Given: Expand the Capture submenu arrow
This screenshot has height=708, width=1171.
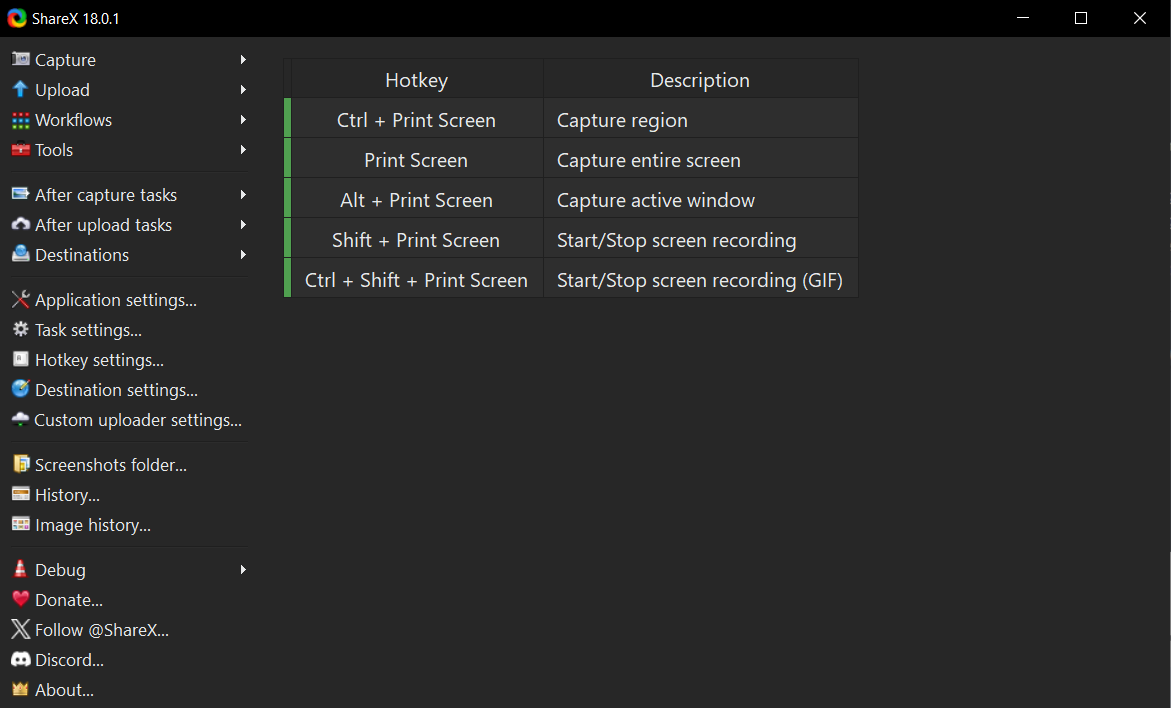Looking at the screenshot, I should coord(242,59).
